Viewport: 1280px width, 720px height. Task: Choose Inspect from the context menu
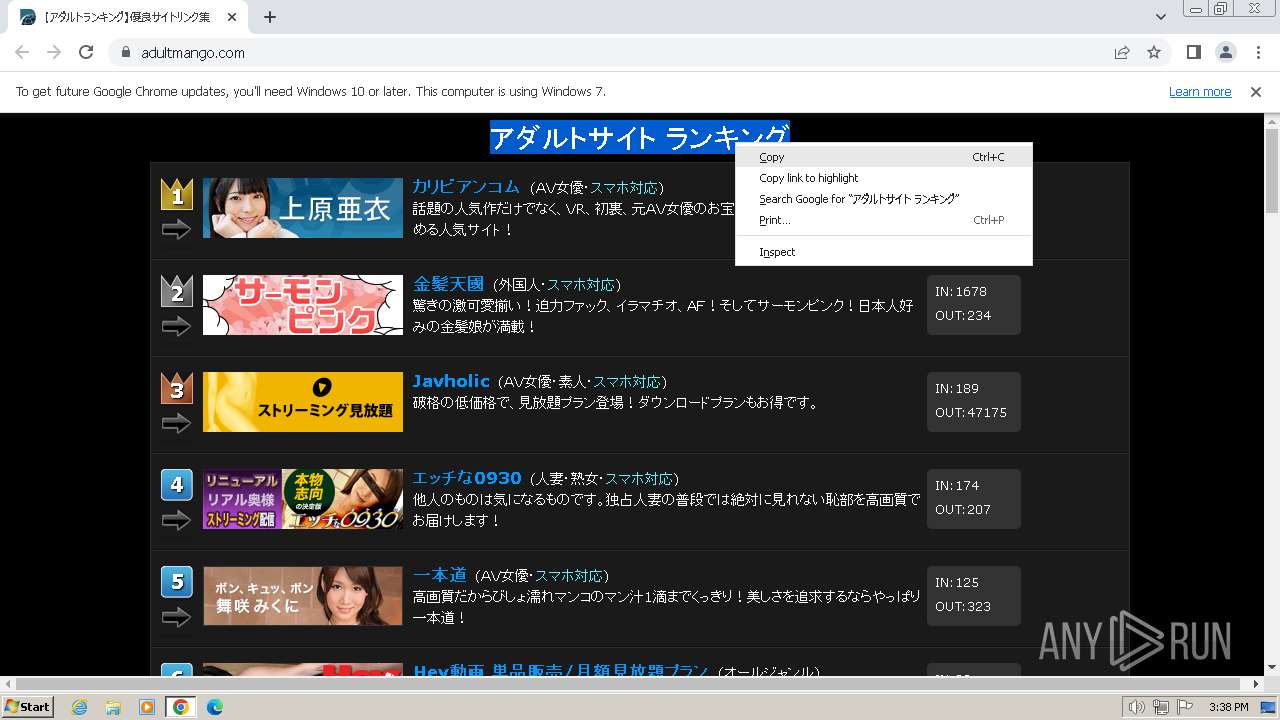[884, 252]
